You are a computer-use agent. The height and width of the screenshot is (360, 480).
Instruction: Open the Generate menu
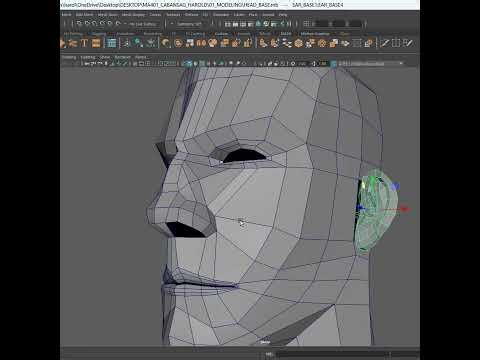pos(221,15)
